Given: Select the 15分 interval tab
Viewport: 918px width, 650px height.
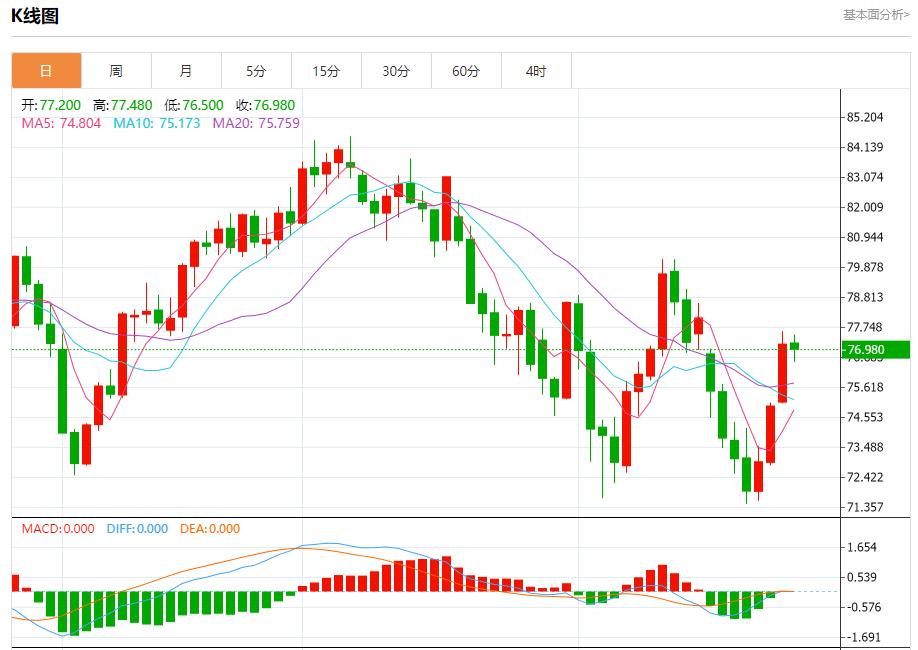Looking at the screenshot, I should 326,71.
